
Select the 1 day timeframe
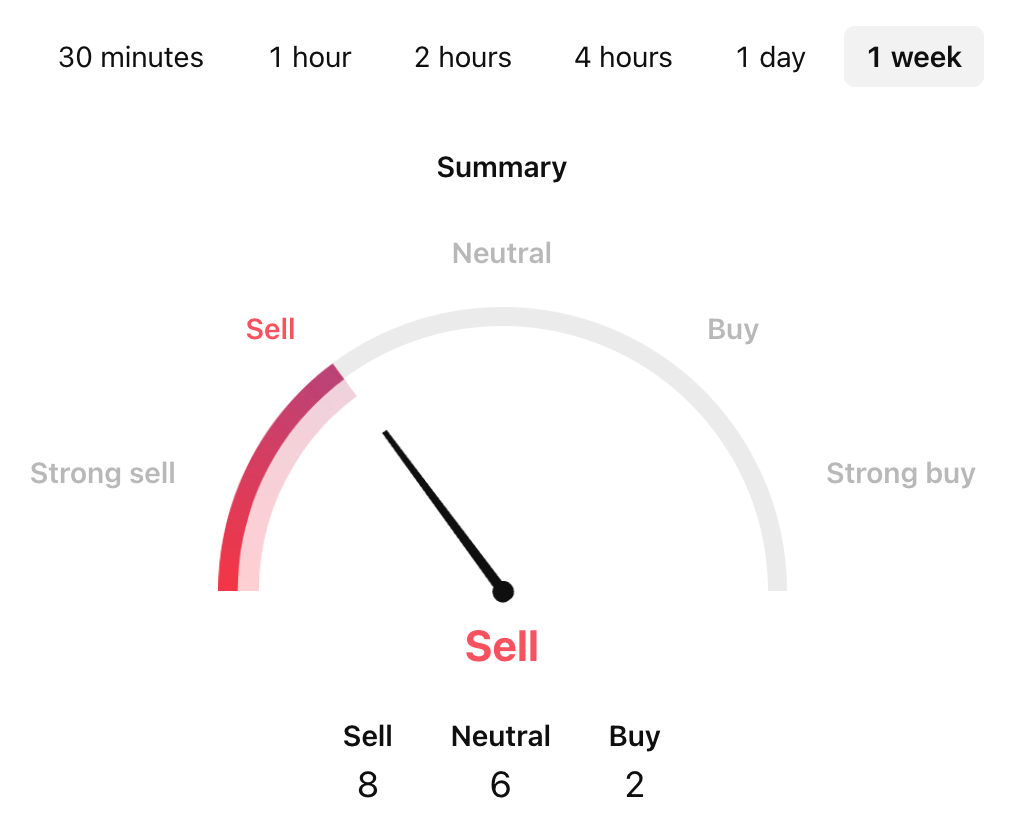click(x=770, y=57)
